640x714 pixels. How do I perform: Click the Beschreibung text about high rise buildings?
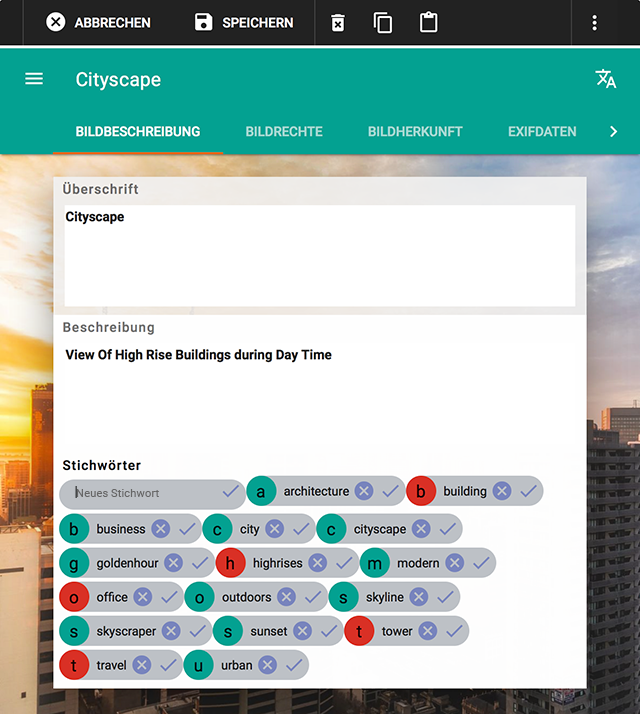pyautogui.click(x=199, y=355)
